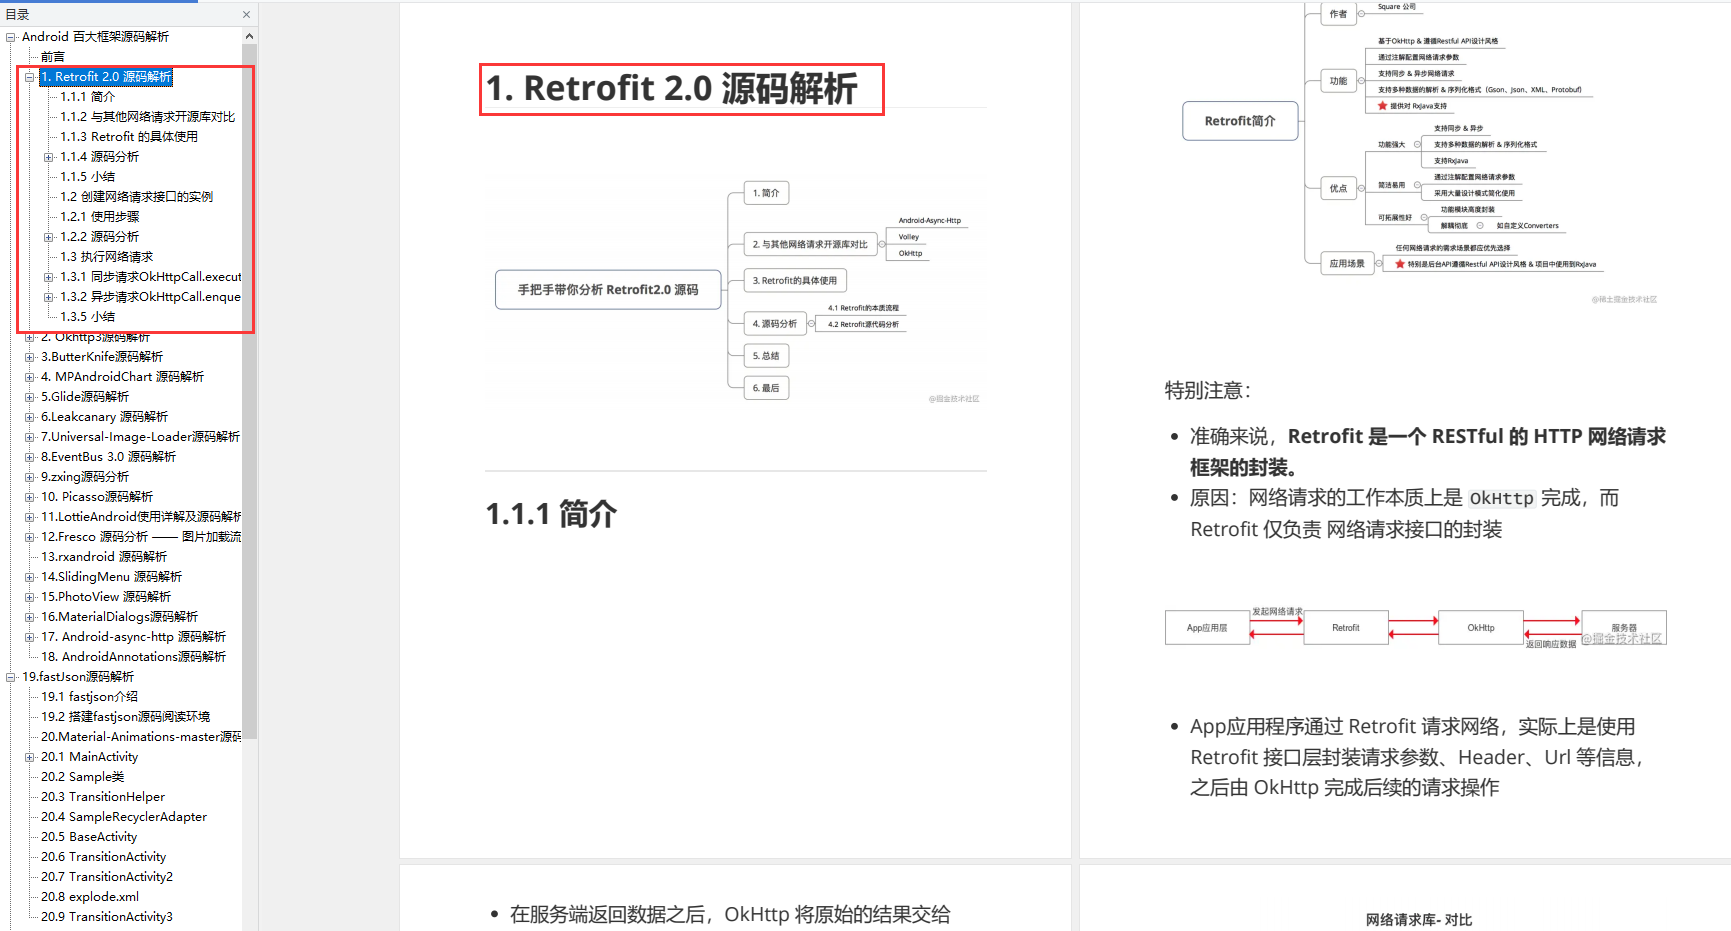
Task: Open 19.2 搭建fastjson源码阅读环境
Action: (x=126, y=717)
